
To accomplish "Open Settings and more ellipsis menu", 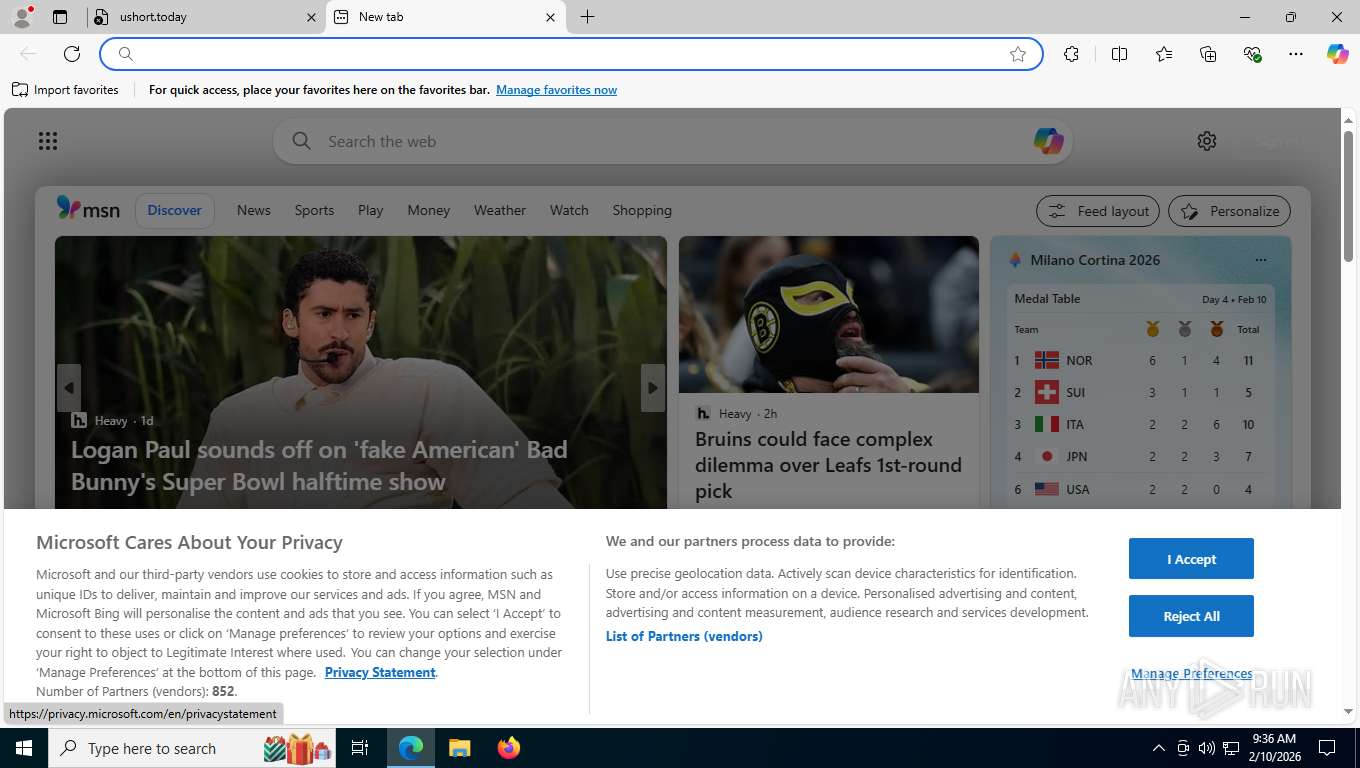I will click(x=1296, y=54).
